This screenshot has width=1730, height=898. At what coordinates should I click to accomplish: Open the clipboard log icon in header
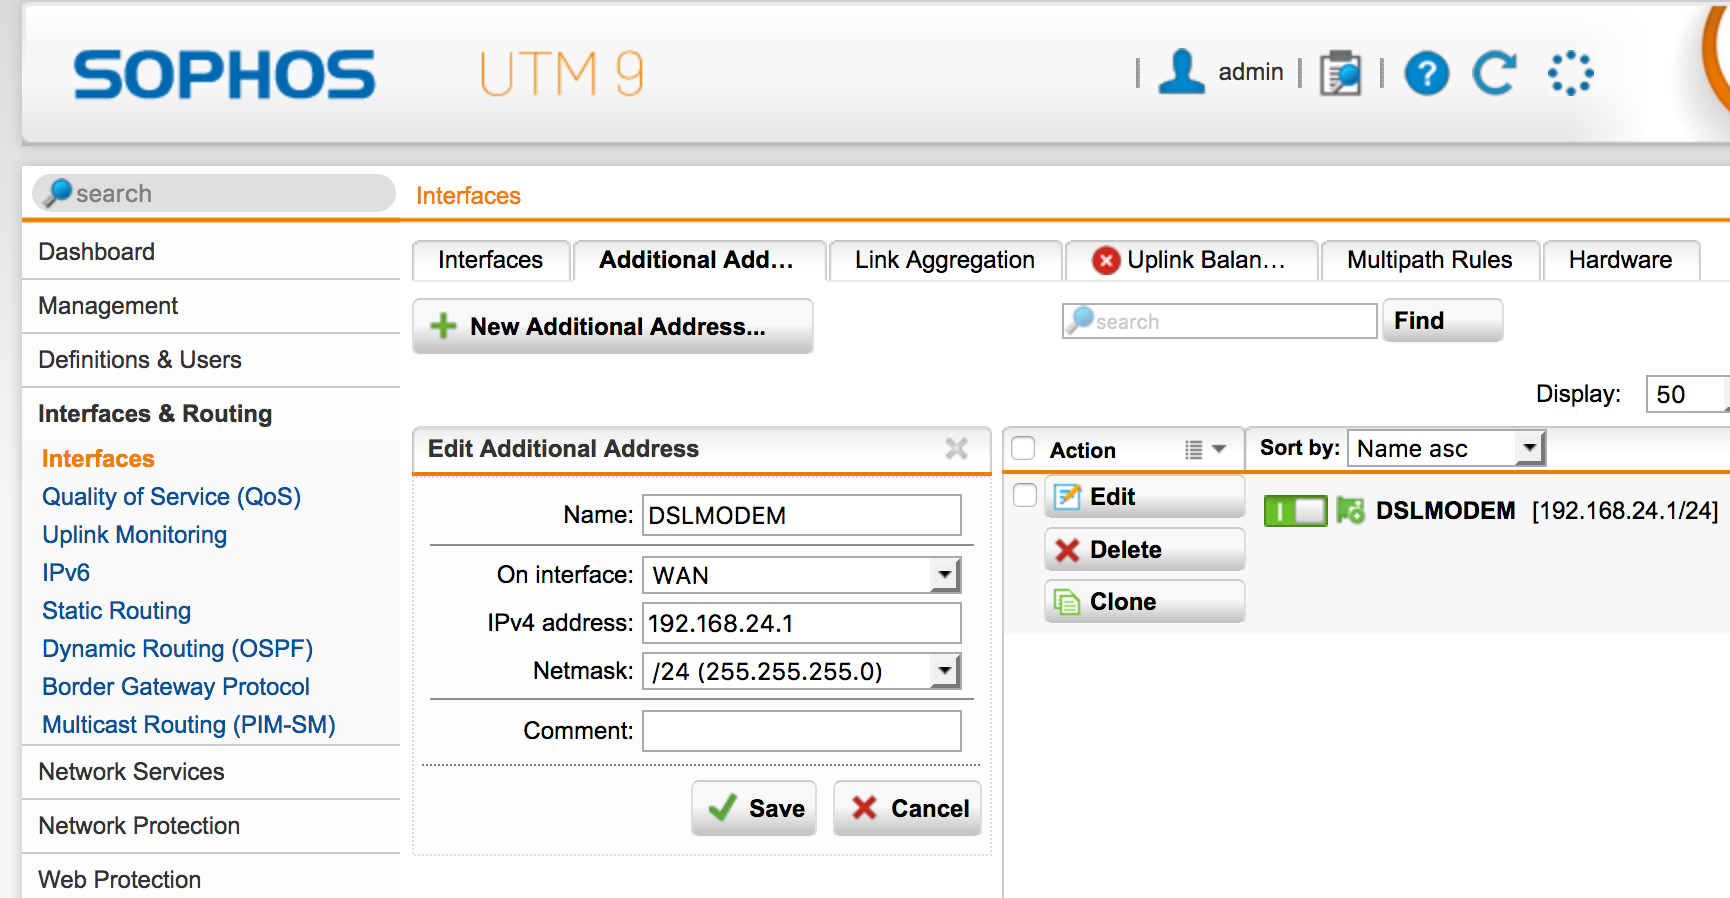click(x=1340, y=73)
